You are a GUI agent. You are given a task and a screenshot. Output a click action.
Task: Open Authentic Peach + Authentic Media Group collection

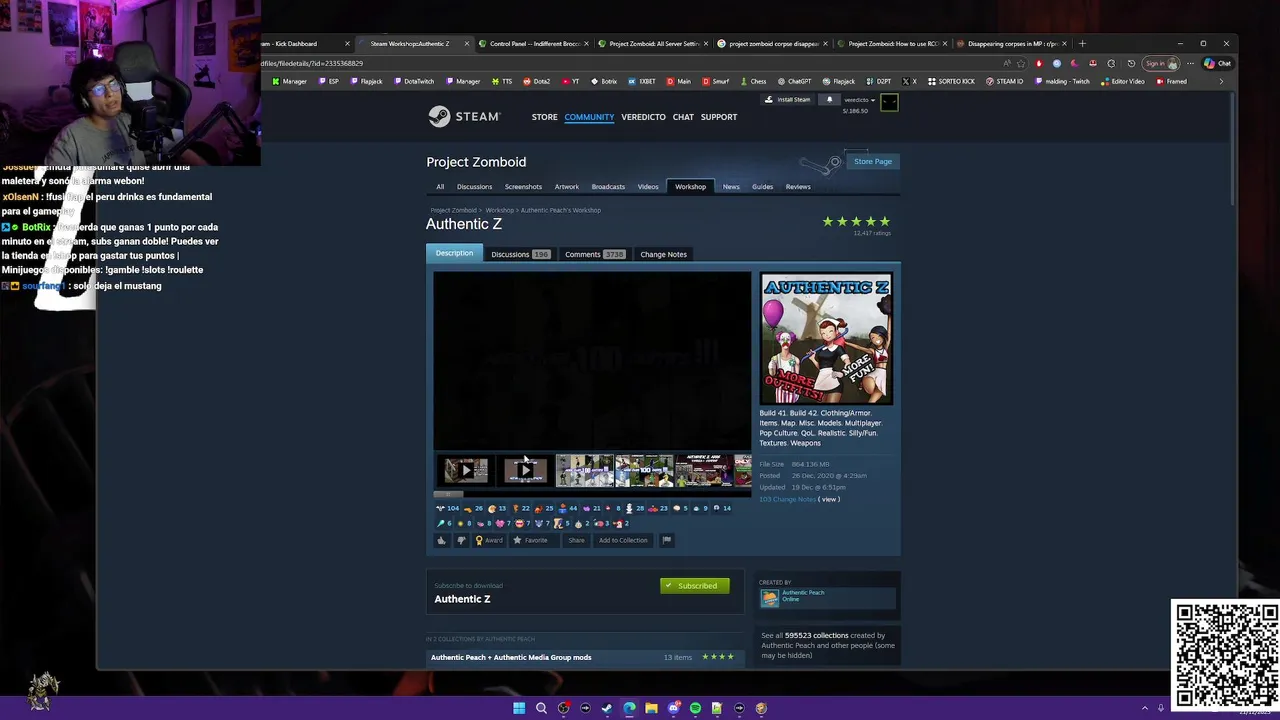tap(511, 657)
